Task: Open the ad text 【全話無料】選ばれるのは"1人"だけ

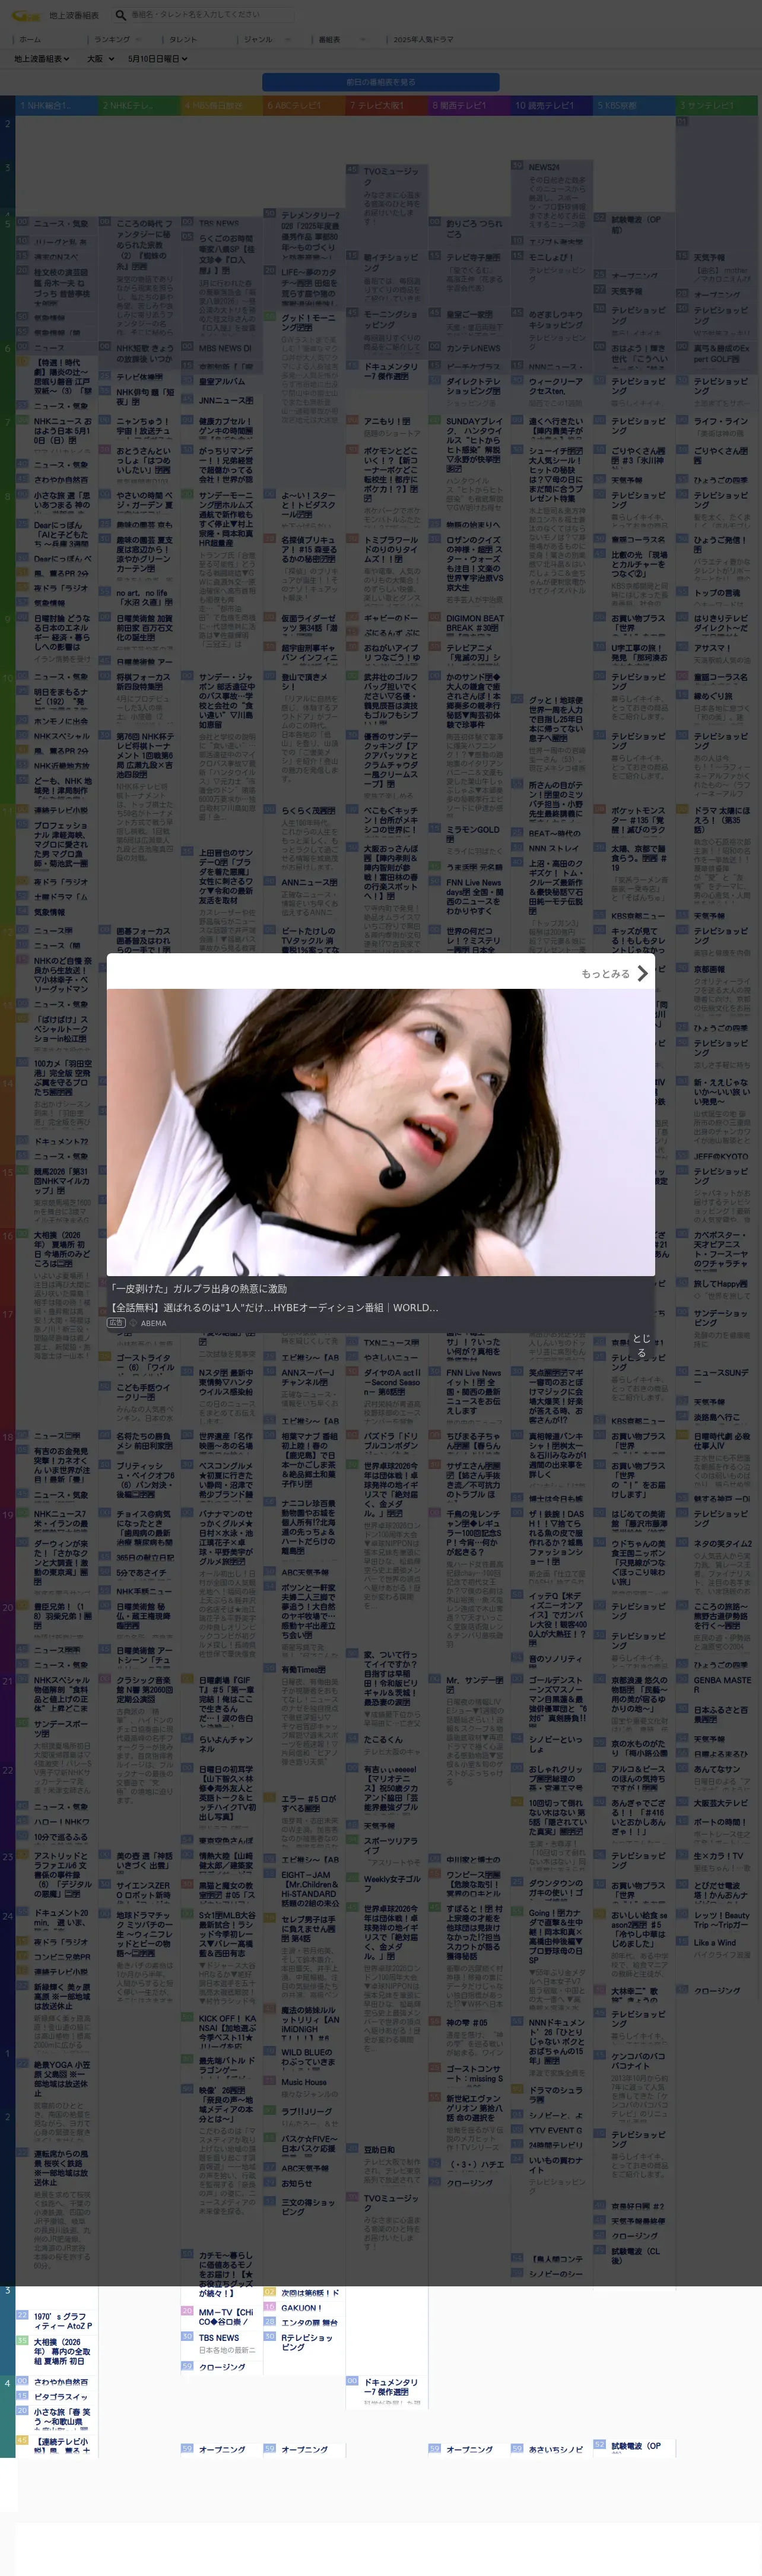Action: pyautogui.click(x=274, y=1307)
